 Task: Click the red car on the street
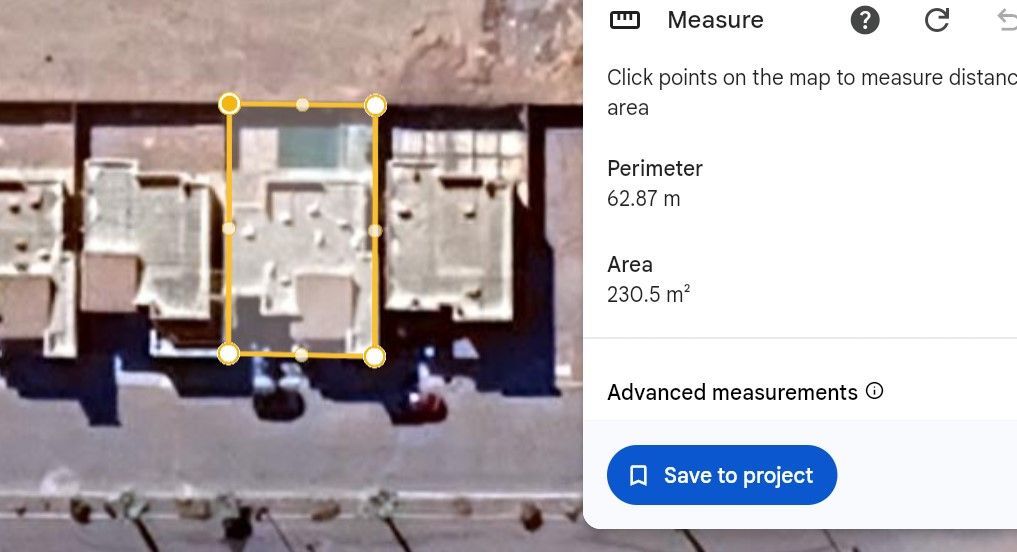pos(424,406)
